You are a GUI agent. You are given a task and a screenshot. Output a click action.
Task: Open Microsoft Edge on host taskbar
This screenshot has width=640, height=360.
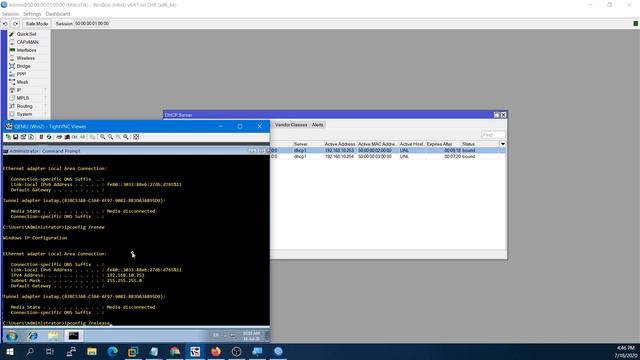[113, 351]
